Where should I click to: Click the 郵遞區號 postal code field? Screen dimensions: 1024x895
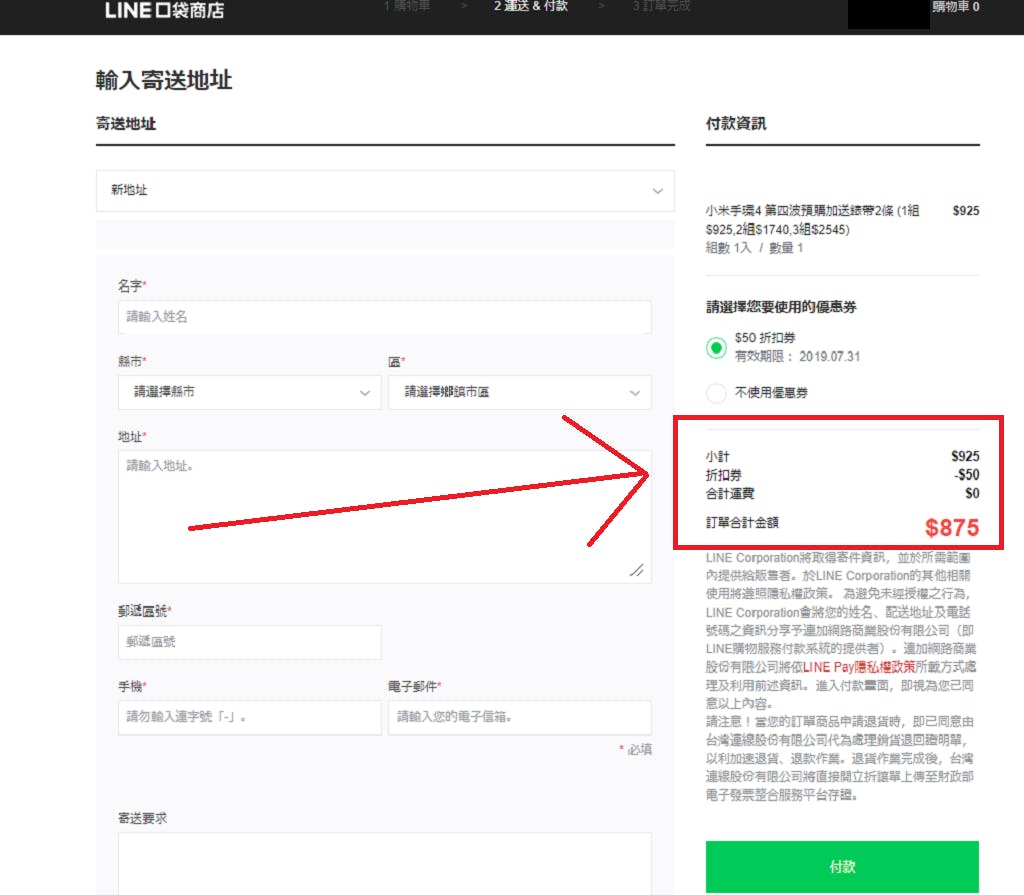click(x=249, y=642)
